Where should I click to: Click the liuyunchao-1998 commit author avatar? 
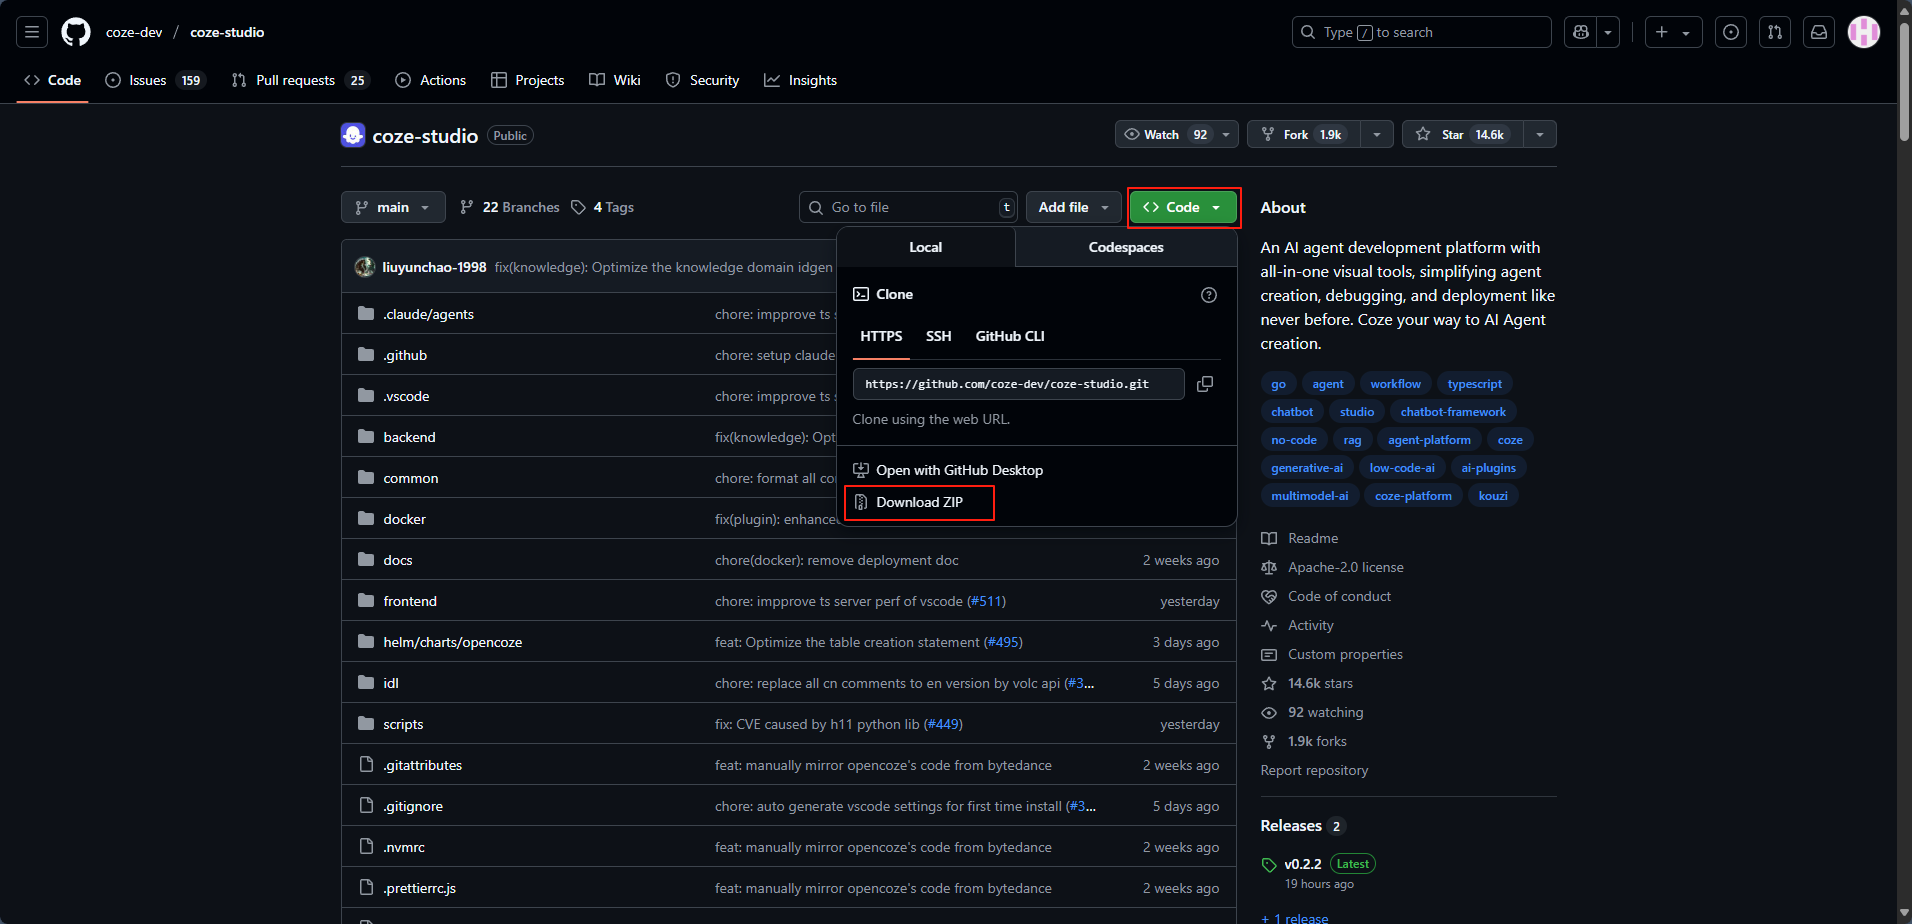click(365, 267)
